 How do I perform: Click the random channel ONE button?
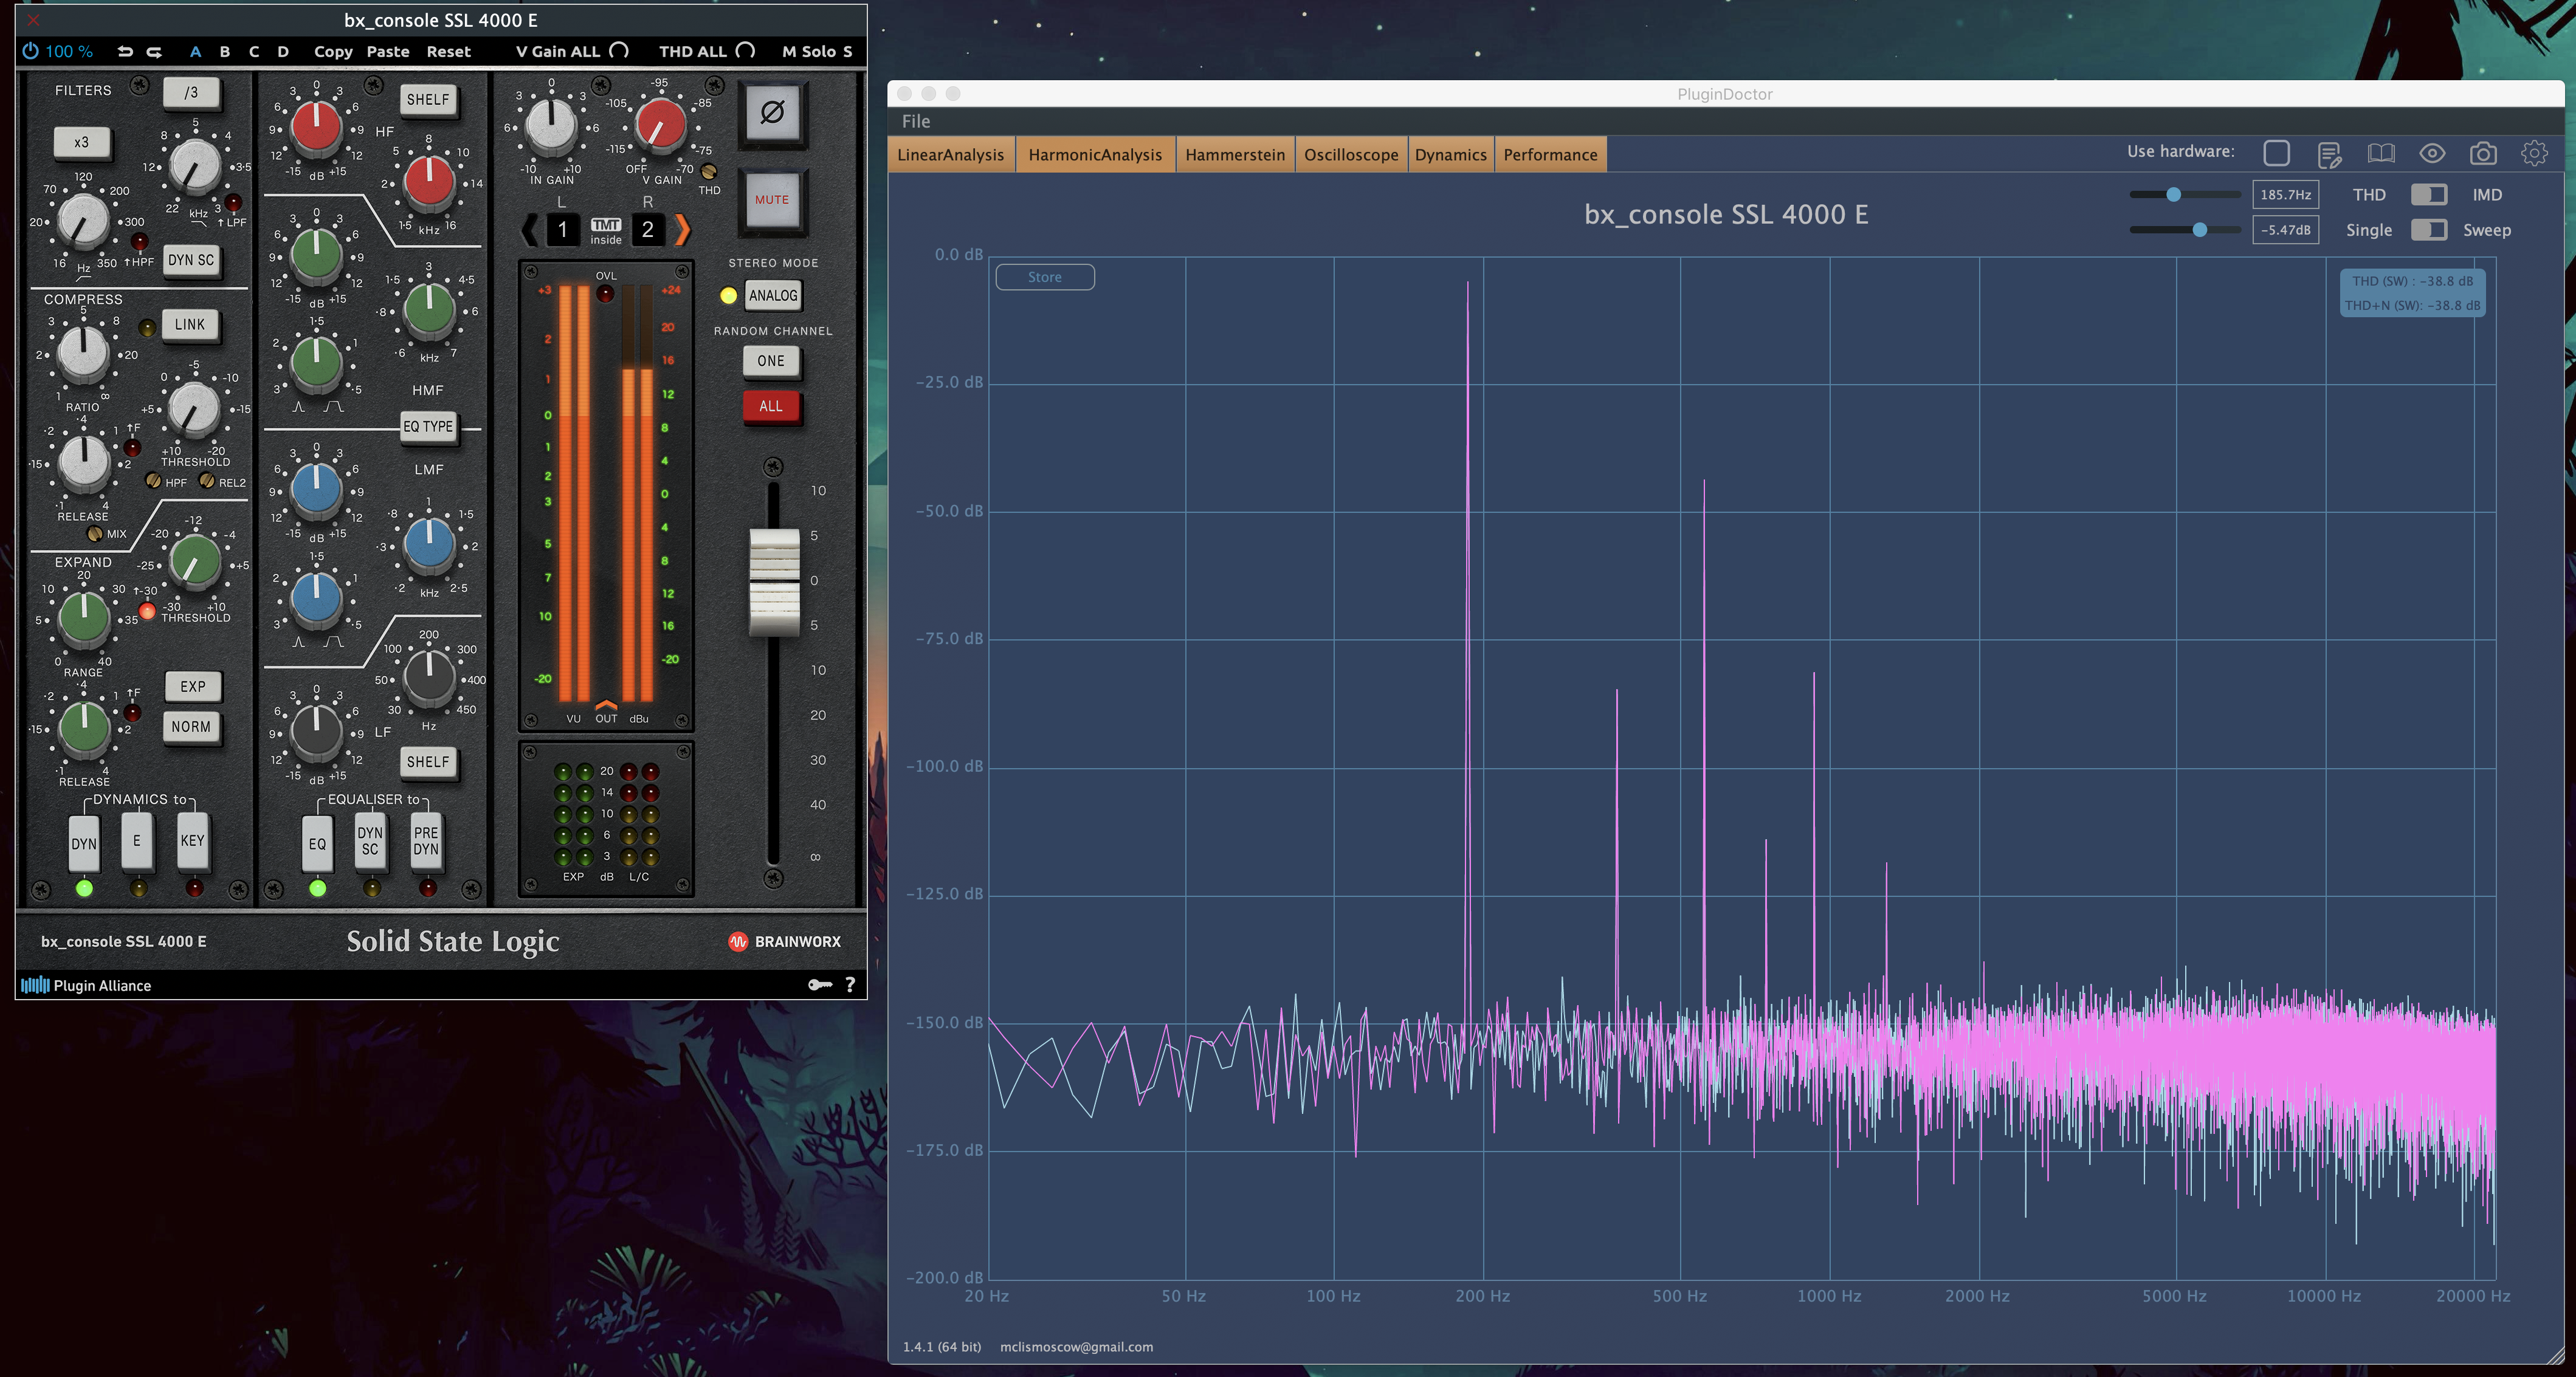pos(771,361)
